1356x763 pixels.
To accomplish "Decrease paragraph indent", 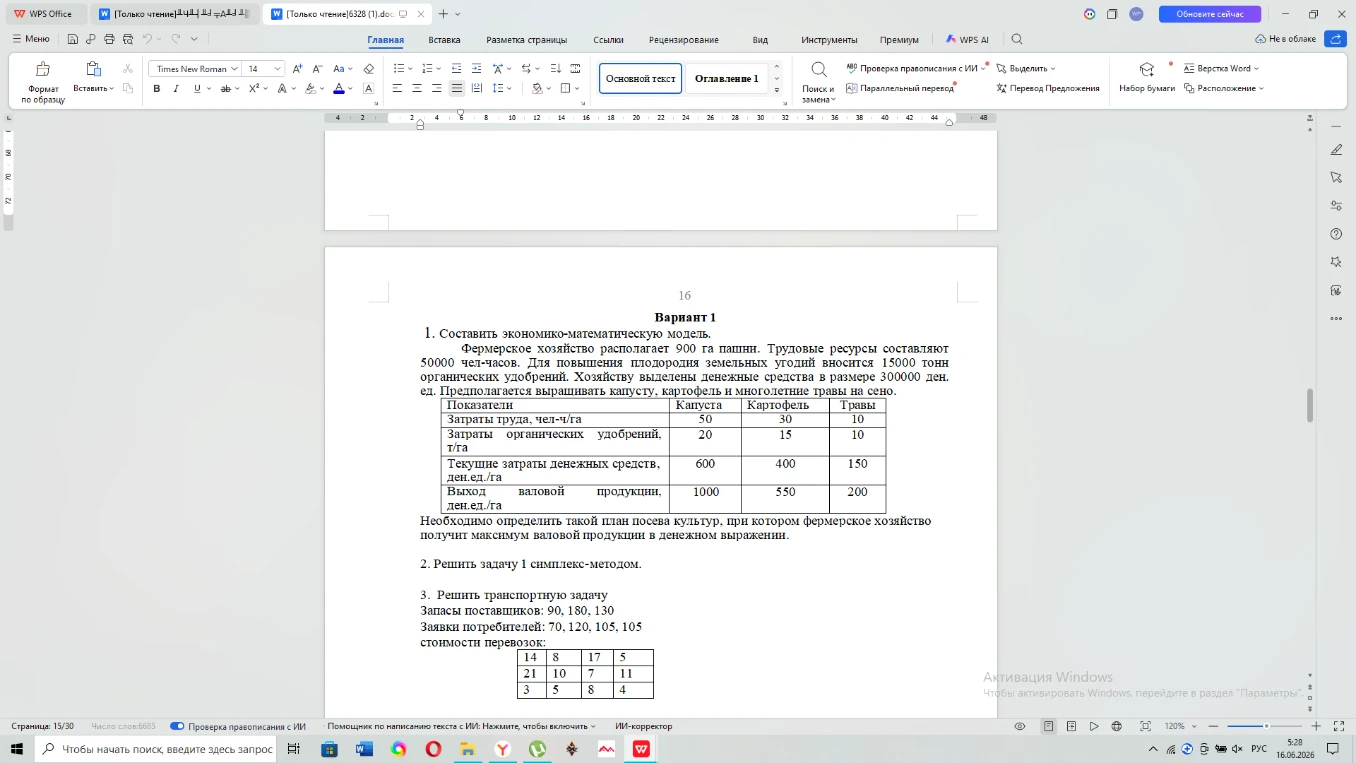I will (457, 69).
